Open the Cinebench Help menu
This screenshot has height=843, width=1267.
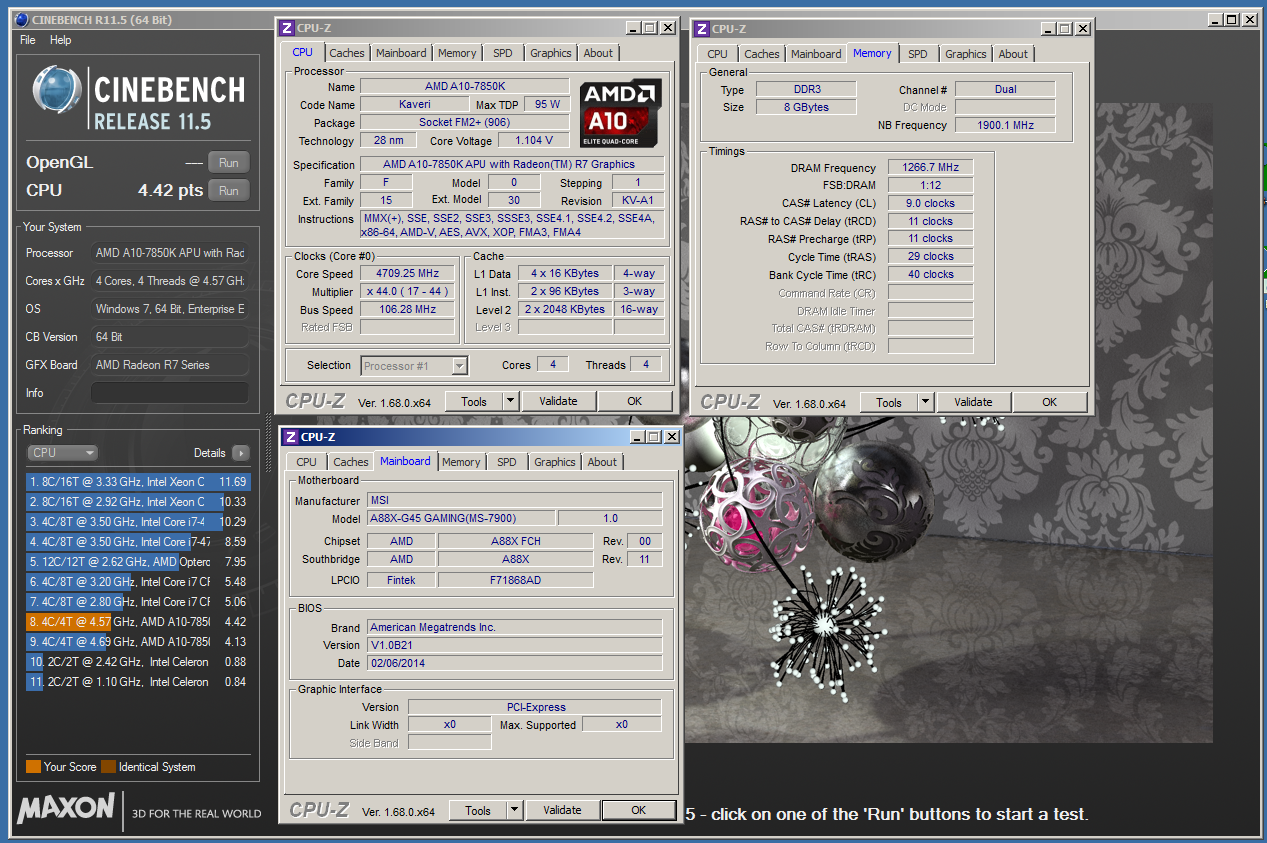61,40
